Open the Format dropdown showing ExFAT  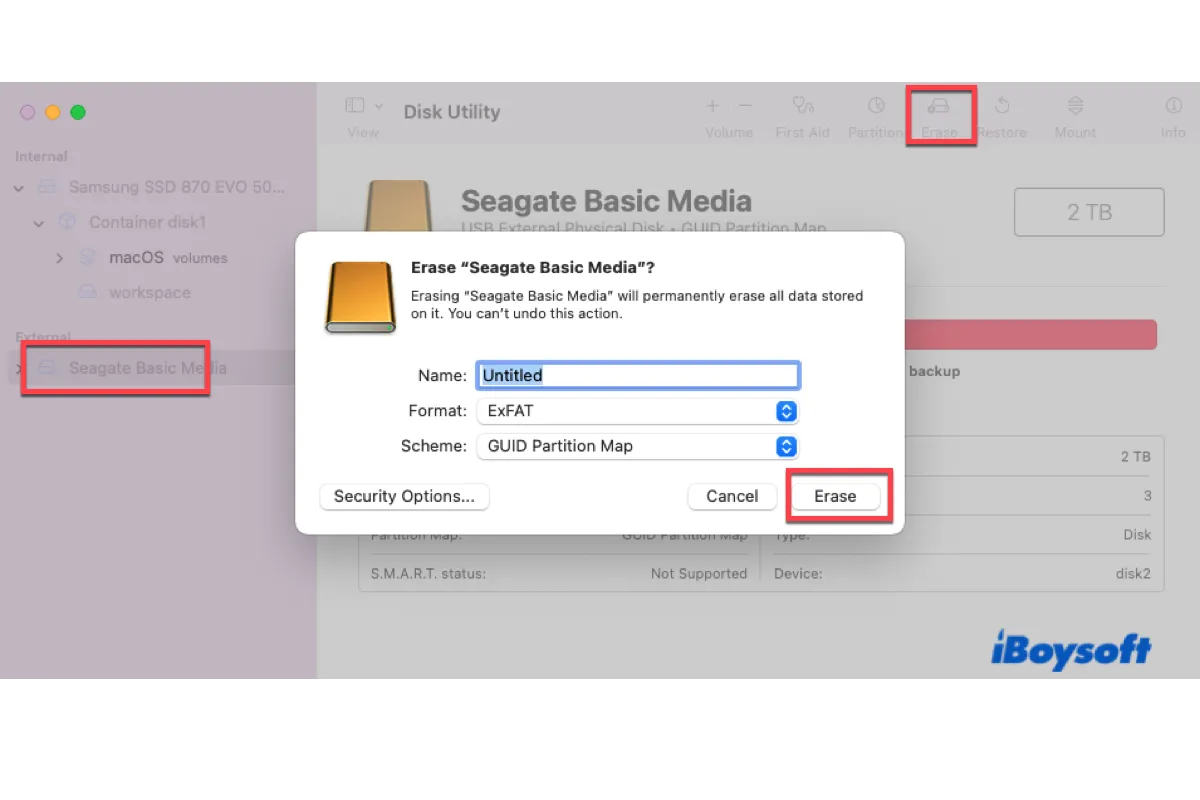[x=637, y=411]
